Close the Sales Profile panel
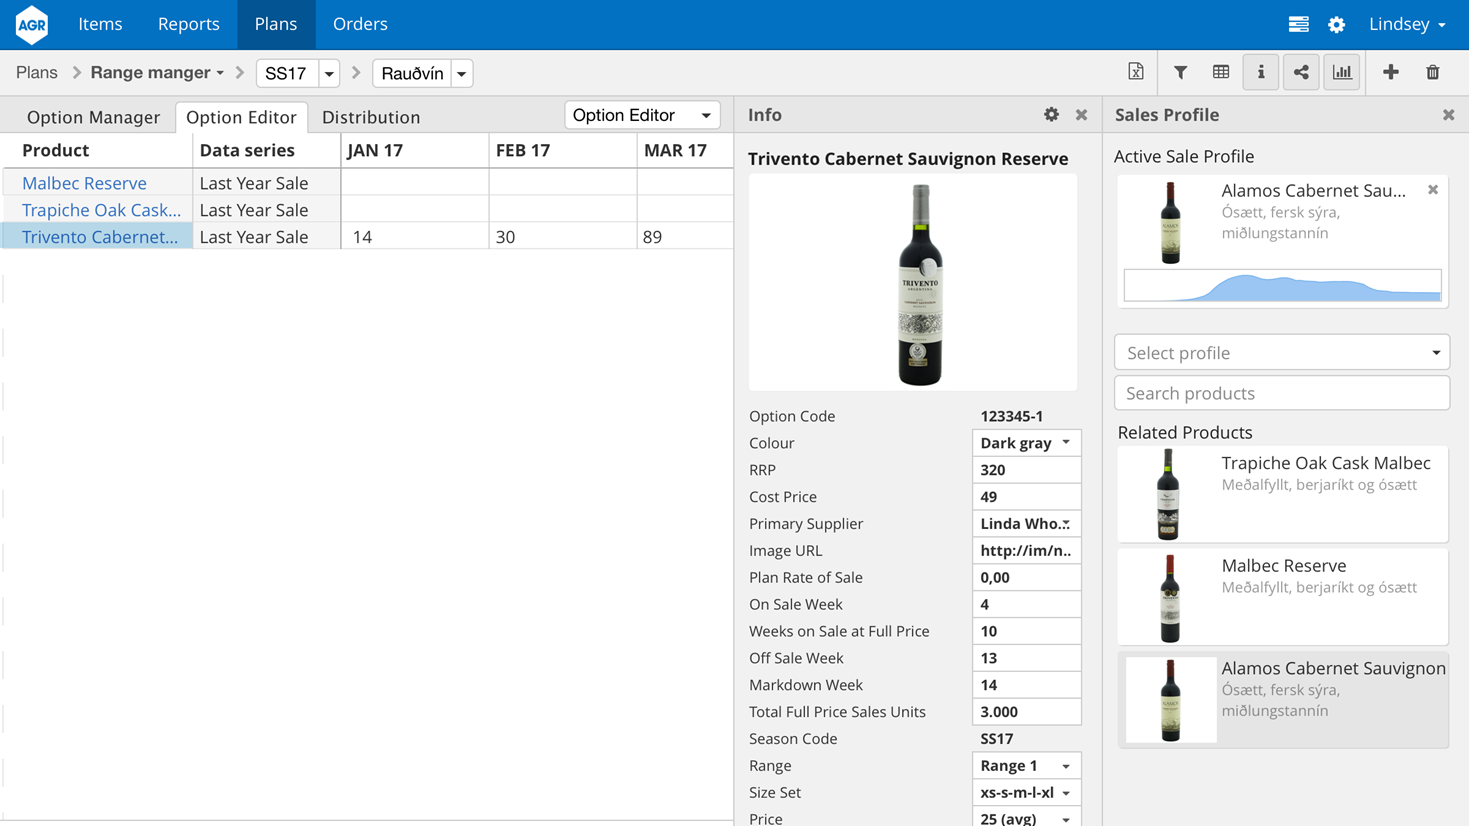The width and height of the screenshot is (1469, 826). [1448, 115]
